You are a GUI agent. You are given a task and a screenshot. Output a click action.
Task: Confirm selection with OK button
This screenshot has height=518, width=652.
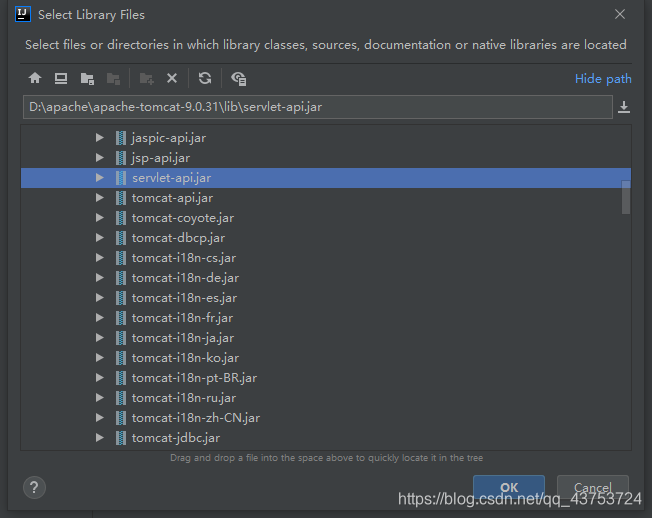pyautogui.click(x=509, y=487)
